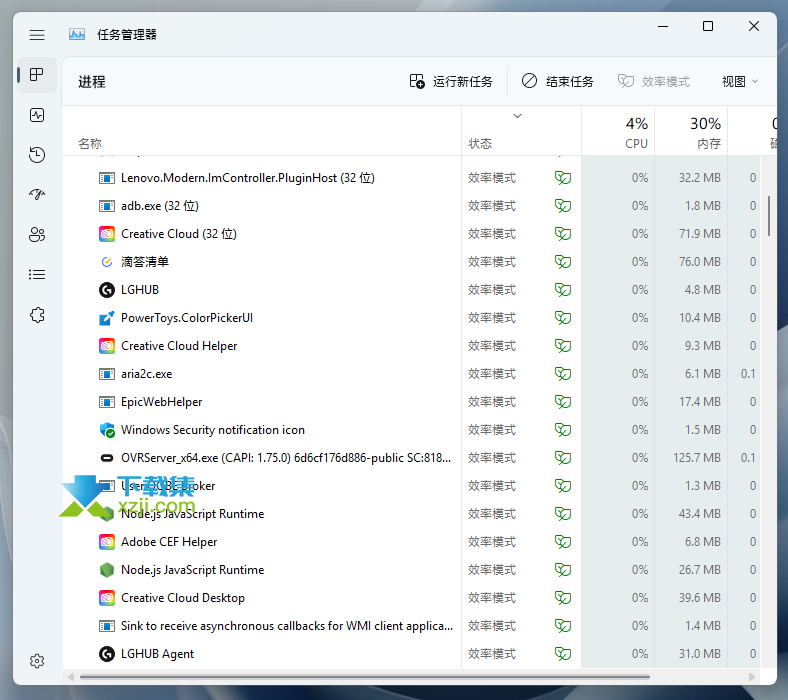Select Creative Cloud (32 位) process name
The image size is (788, 700).
tap(179, 234)
